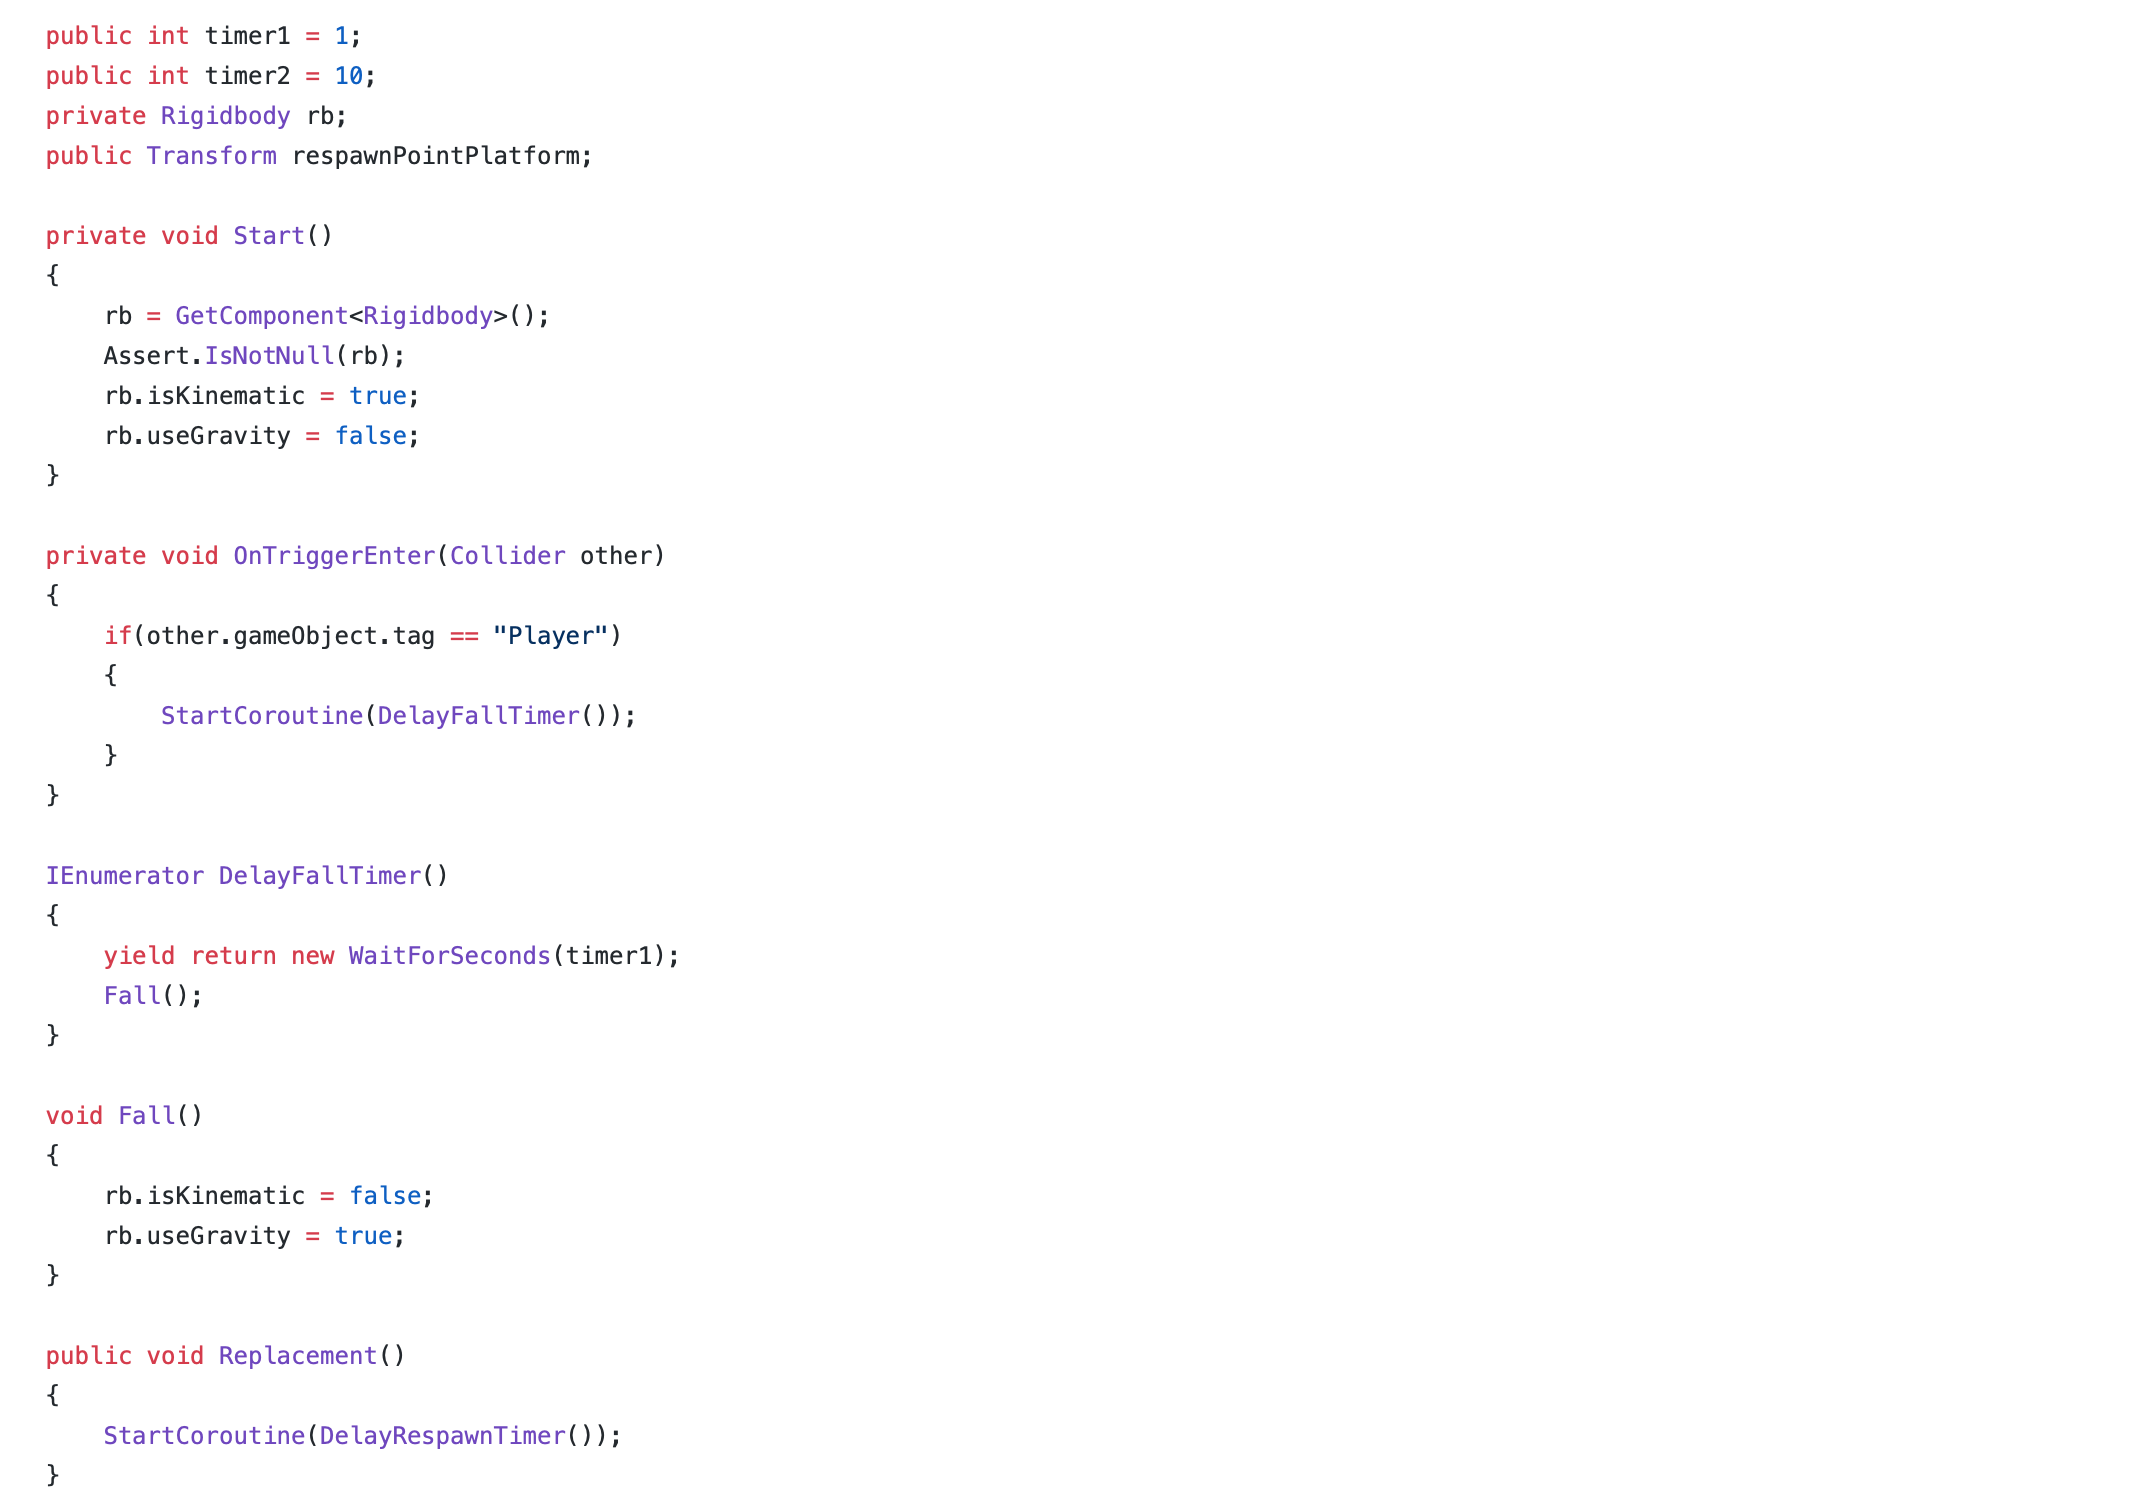The height and width of the screenshot is (1512, 2156).
Task: Click the 'Fall();' call inside the coroutine
Action: pyautogui.click(x=153, y=996)
